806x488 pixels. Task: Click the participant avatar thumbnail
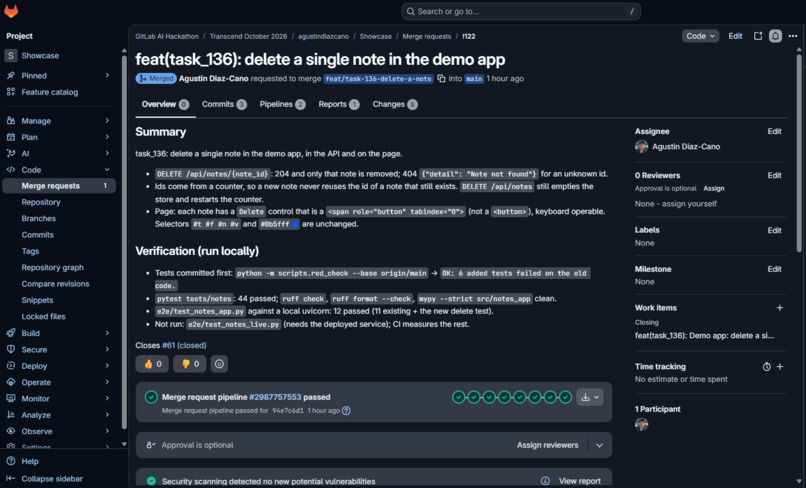coord(642,424)
